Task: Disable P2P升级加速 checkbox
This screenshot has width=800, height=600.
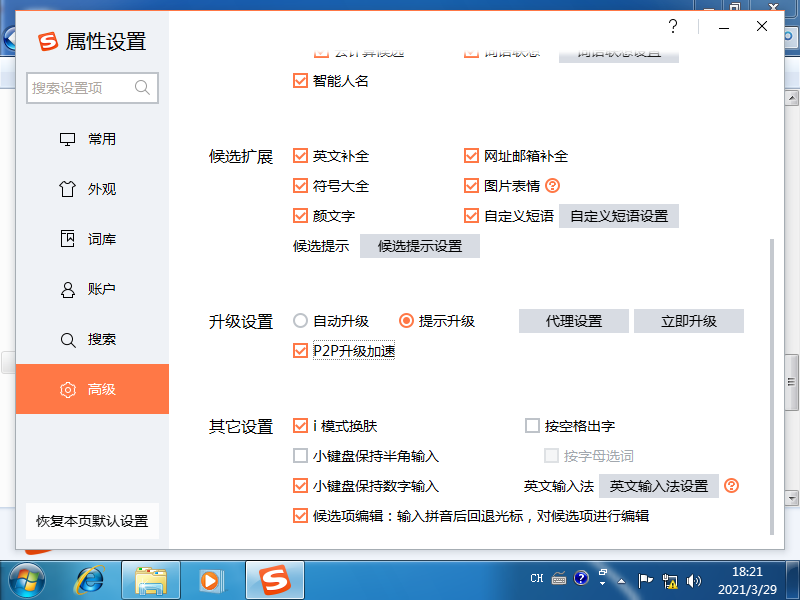Action: (x=301, y=351)
